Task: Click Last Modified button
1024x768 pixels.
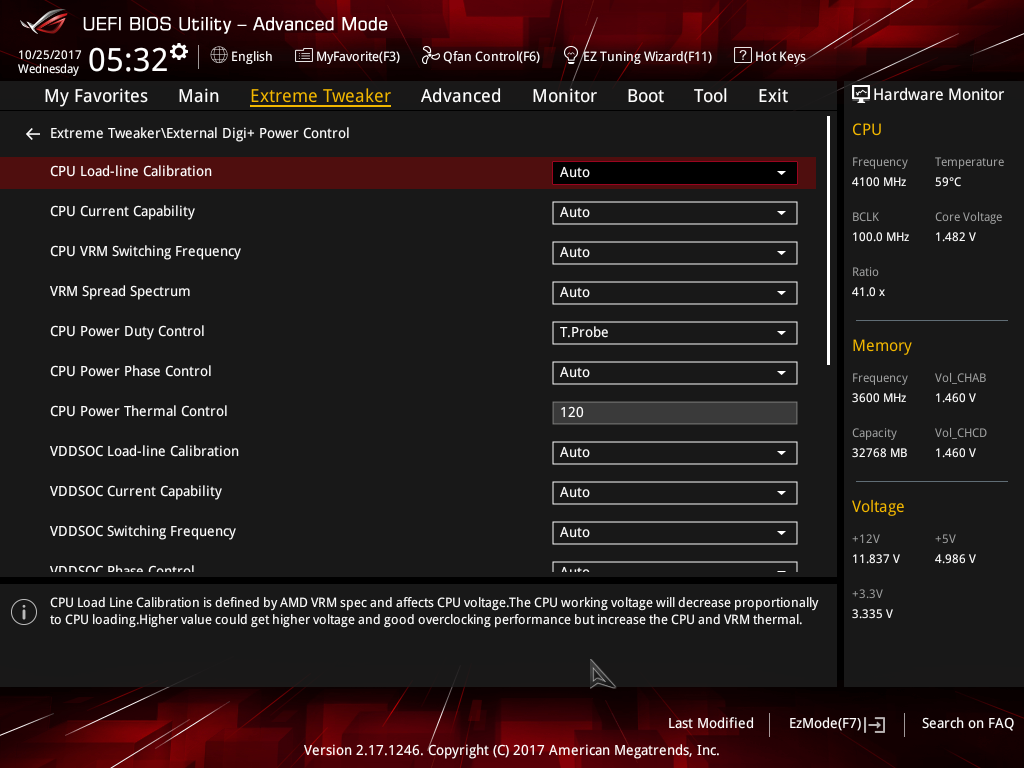Action: (711, 724)
